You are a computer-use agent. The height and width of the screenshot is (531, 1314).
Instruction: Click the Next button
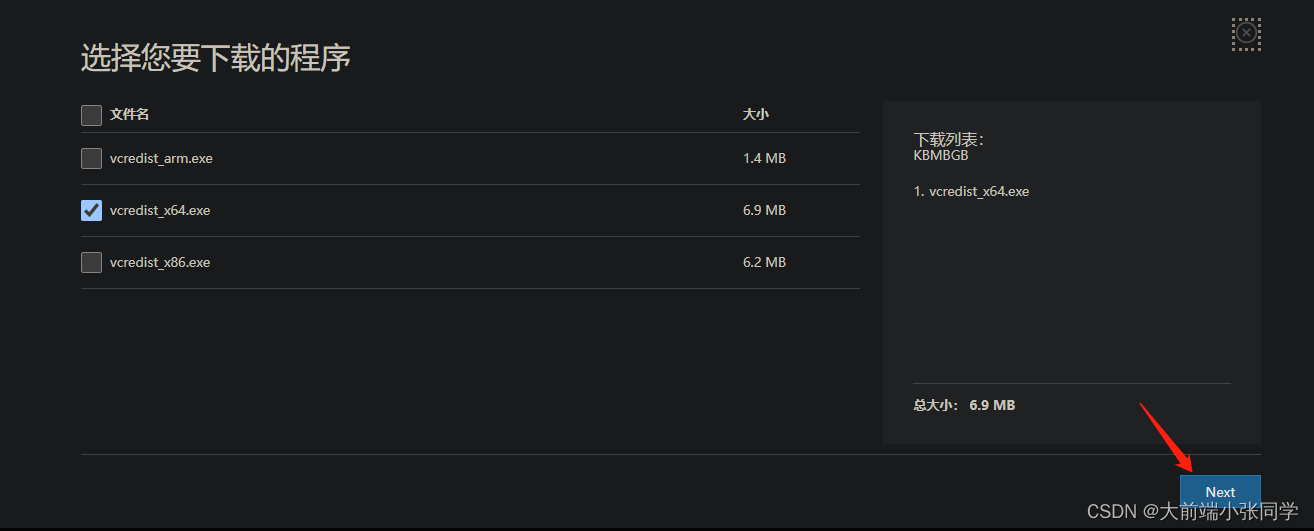(1220, 492)
